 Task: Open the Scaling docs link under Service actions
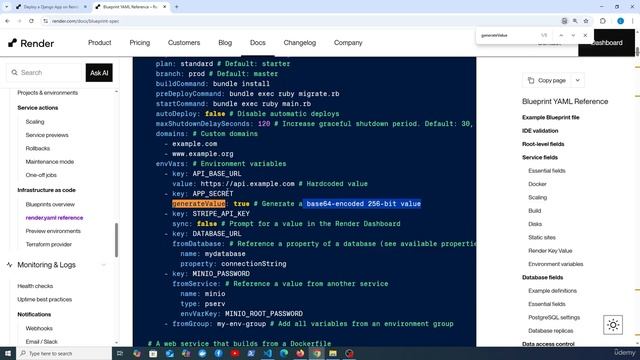pyautogui.click(x=35, y=122)
